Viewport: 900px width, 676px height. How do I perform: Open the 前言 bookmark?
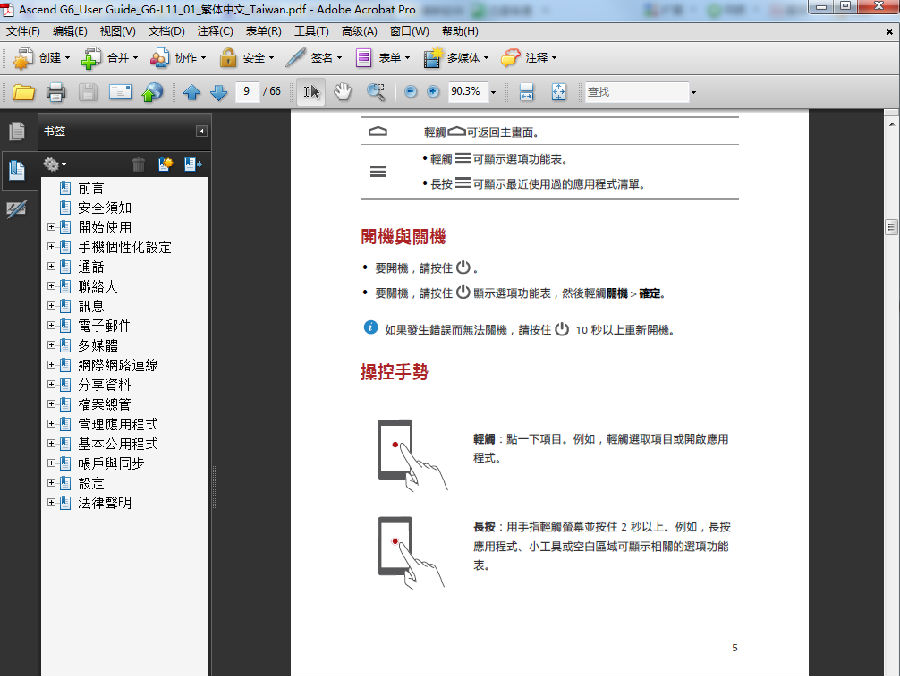pos(91,188)
